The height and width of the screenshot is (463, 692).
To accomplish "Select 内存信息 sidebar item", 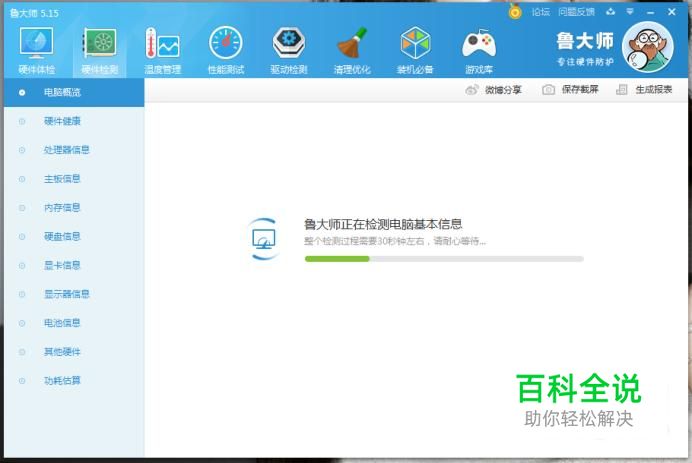I will click(x=74, y=207).
